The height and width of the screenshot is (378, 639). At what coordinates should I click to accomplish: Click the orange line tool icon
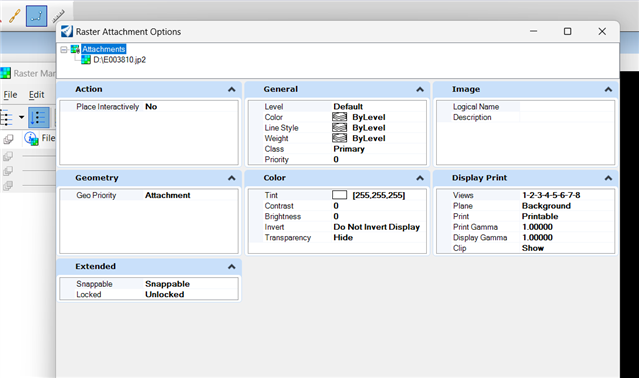[15, 16]
